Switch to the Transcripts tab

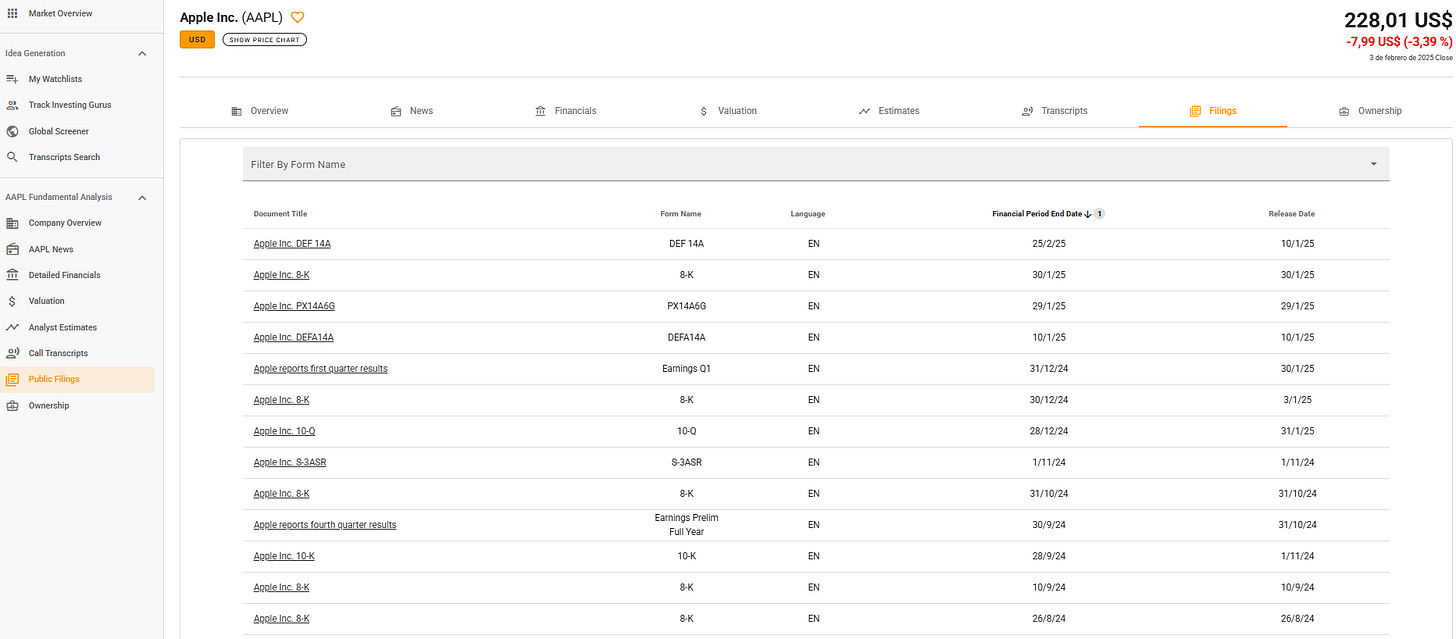(x=1053, y=111)
